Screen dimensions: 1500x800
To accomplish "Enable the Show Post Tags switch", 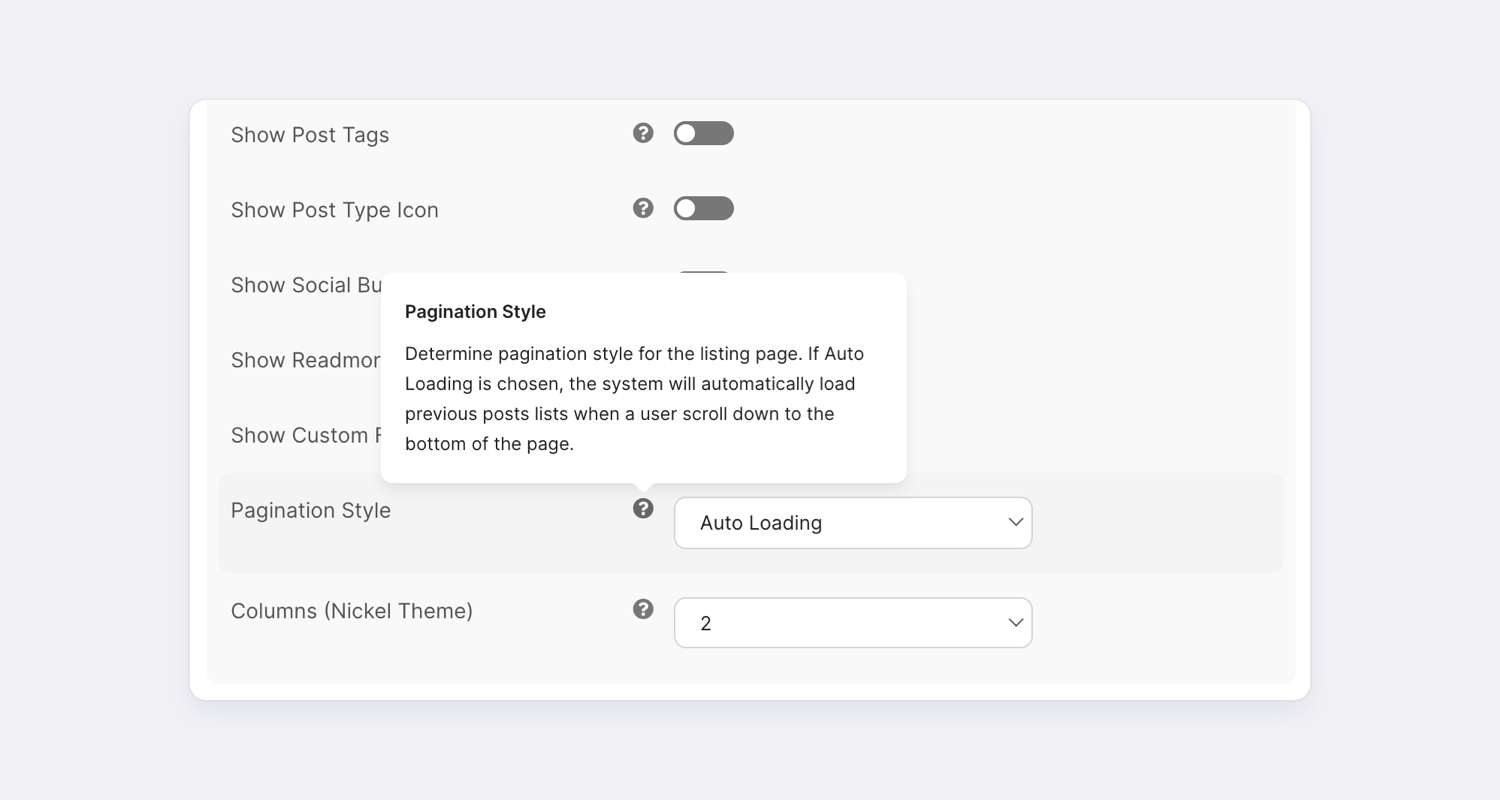I will pyautogui.click(x=703, y=132).
